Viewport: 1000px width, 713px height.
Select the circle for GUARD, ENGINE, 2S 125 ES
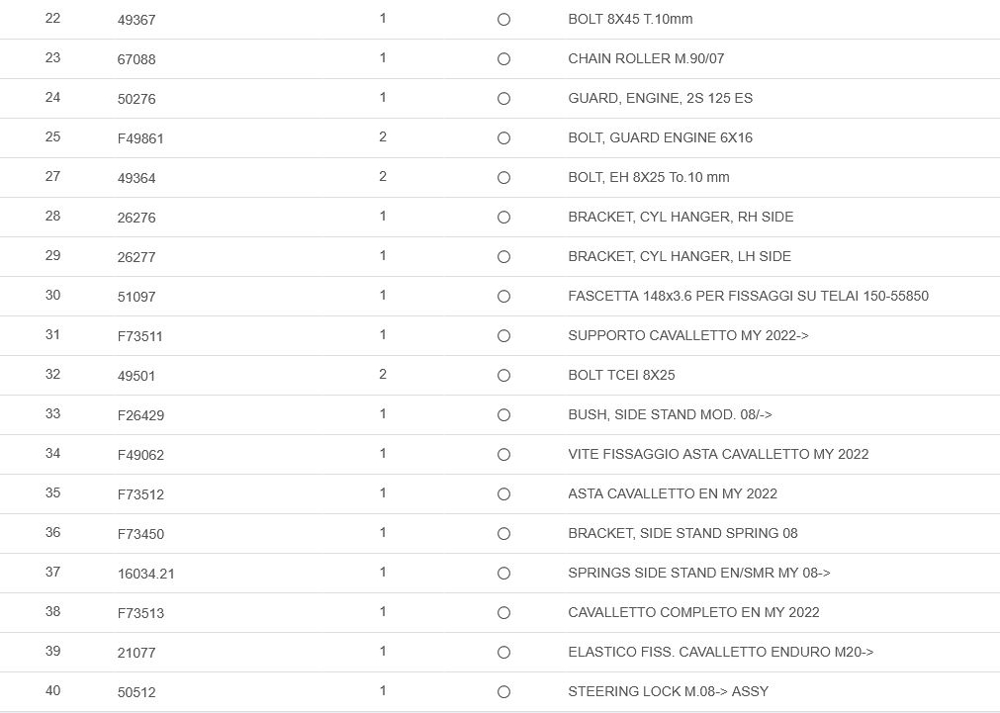click(x=504, y=99)
